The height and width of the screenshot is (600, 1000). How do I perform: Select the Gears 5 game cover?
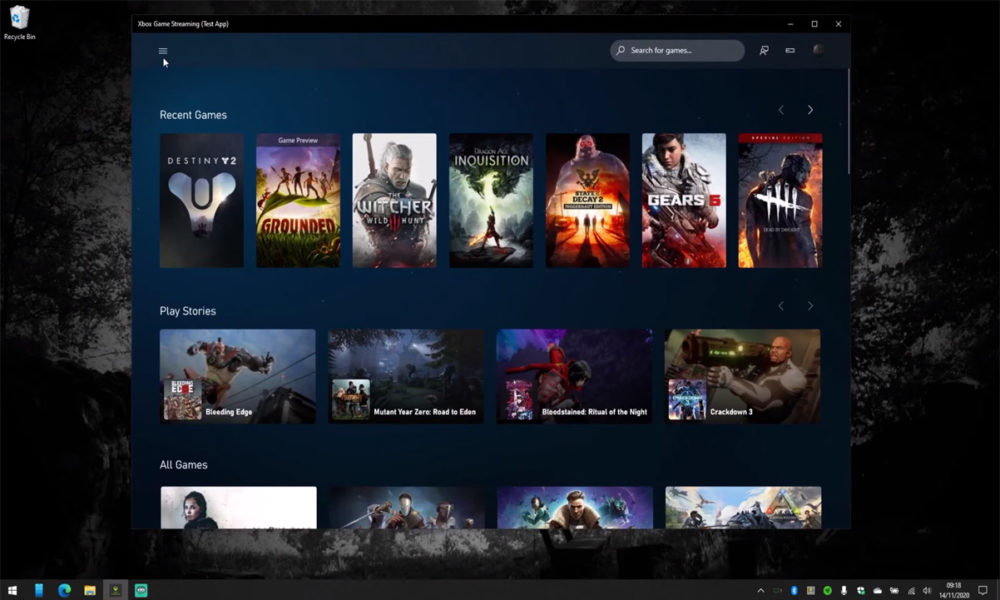pyautogui.click(x=684, y=200)
